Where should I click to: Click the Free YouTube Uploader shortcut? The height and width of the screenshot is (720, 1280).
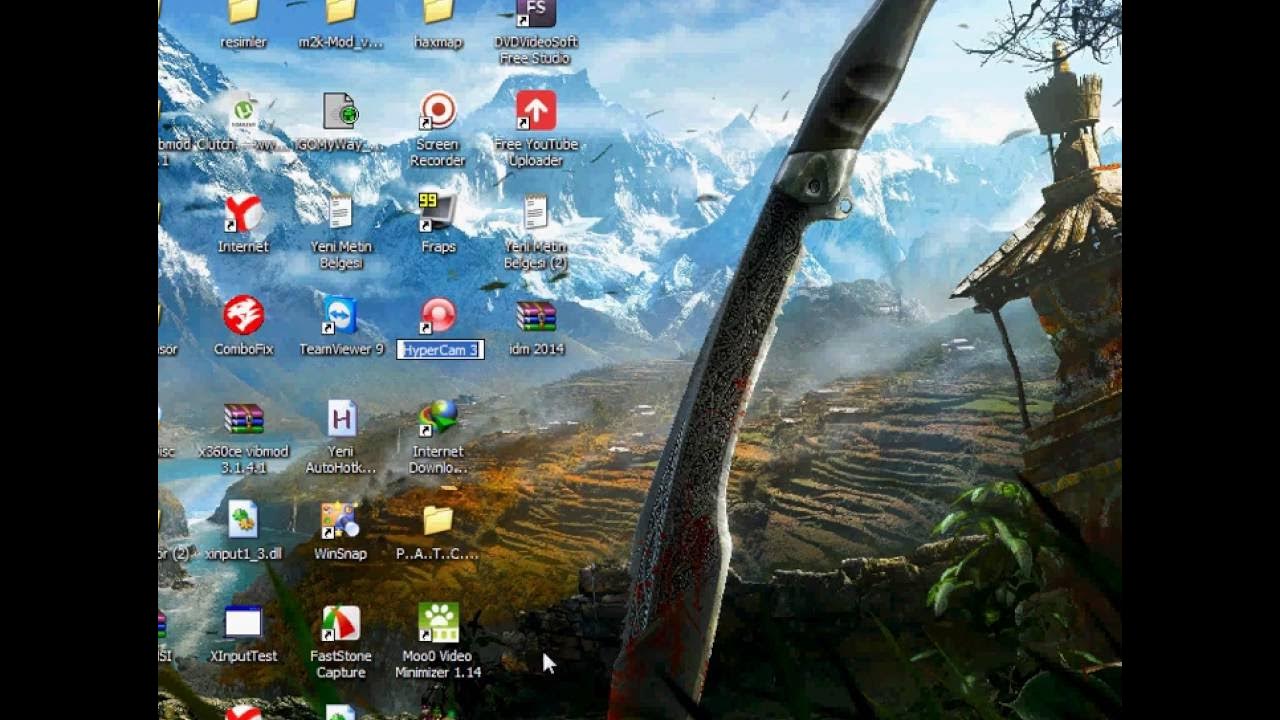click(536, 111)
